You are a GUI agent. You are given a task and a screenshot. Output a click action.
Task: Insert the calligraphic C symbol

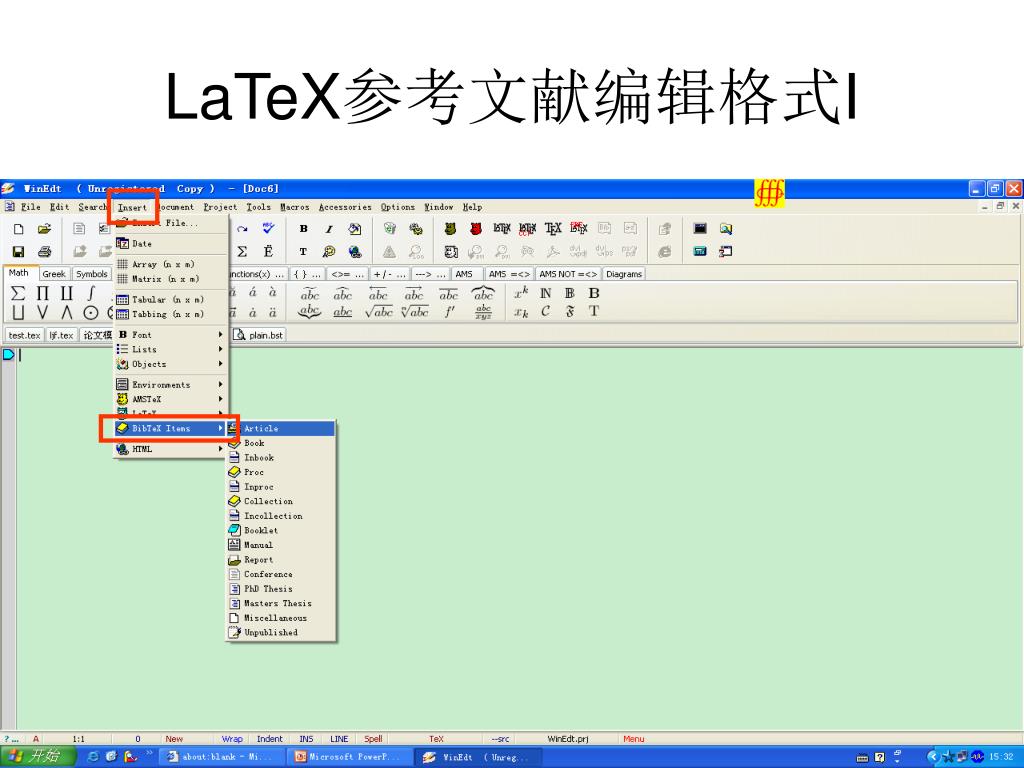pos(545,312)
